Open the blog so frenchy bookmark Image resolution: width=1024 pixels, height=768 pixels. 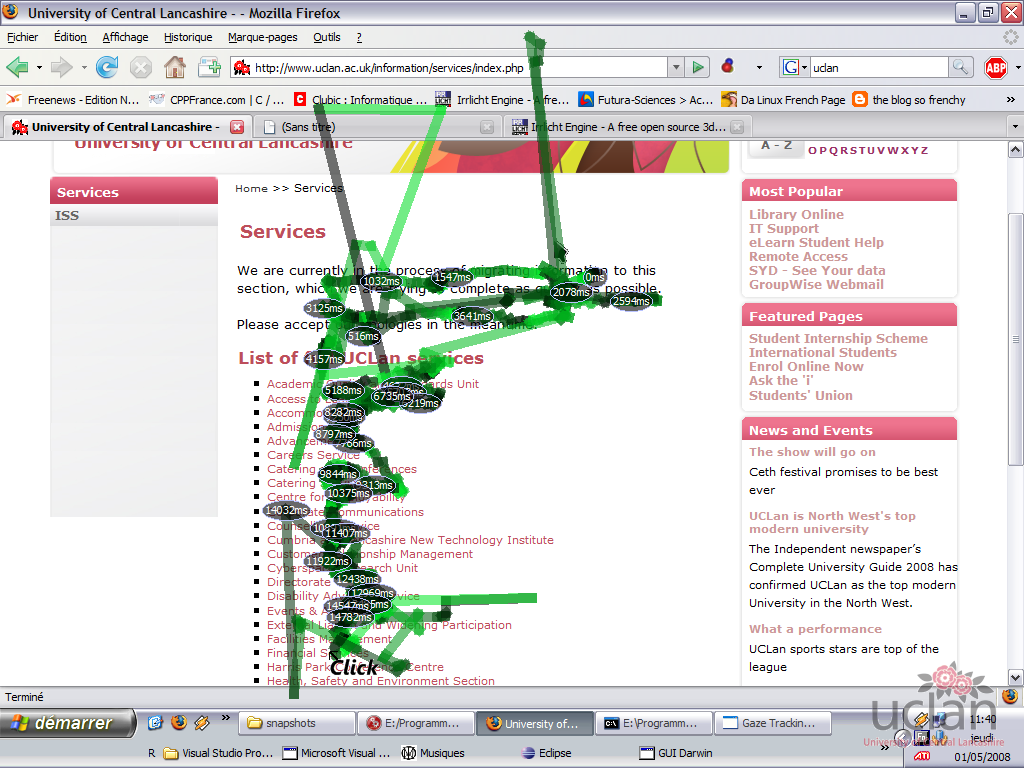[x=910, y=99]
